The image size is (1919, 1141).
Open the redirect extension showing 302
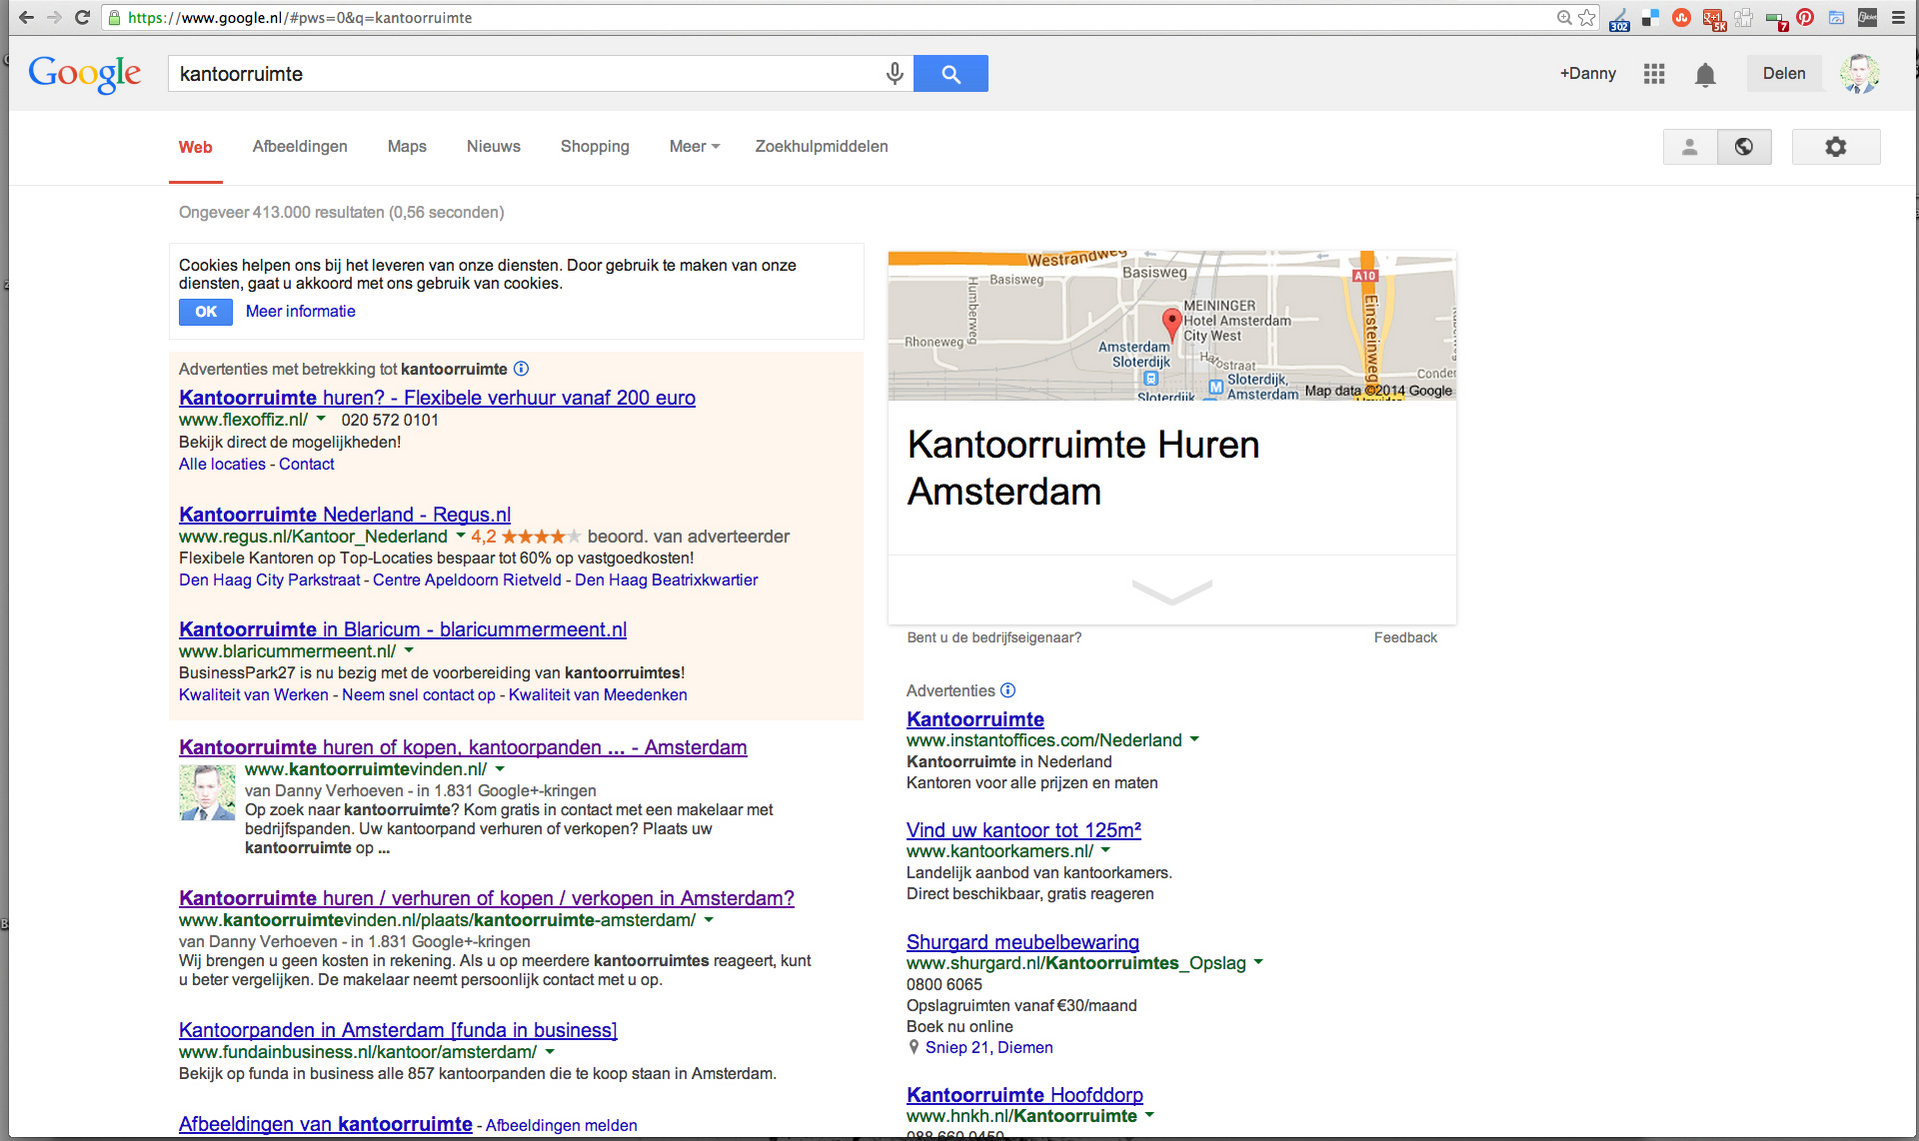click(1619, 18)
